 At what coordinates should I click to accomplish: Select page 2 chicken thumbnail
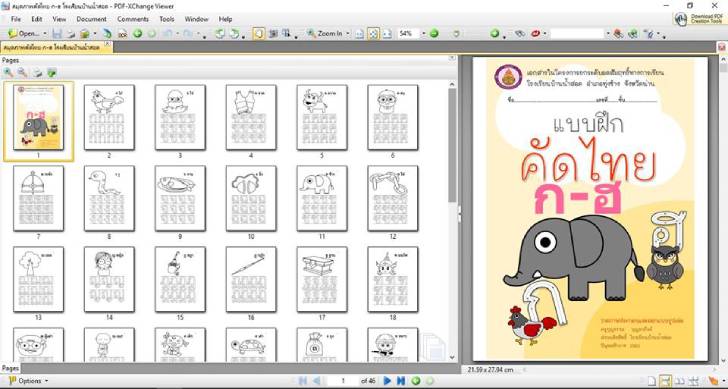[109, 117]
